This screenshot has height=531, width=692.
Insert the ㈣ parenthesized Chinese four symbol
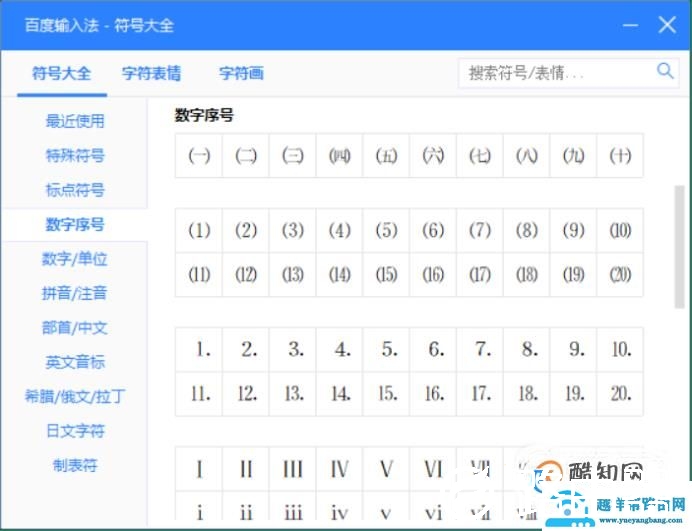(x=339, y=156)
